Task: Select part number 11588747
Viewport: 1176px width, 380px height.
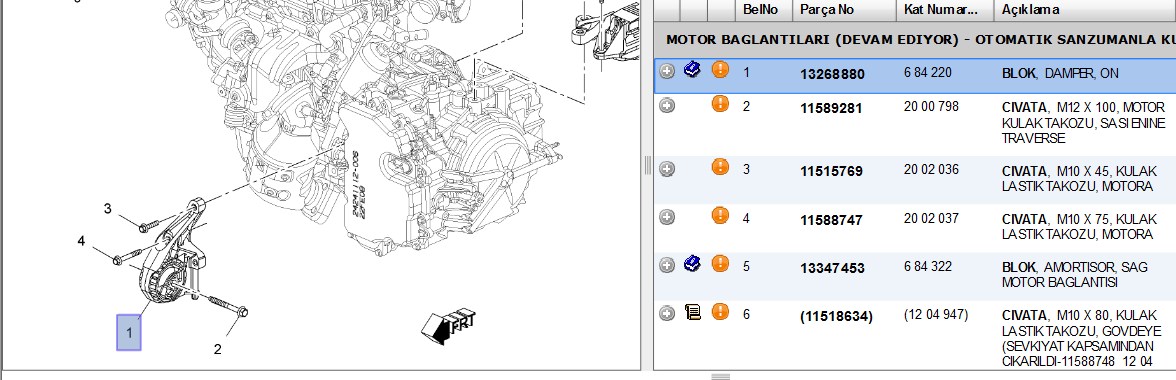Action: (x=831, y=220)
